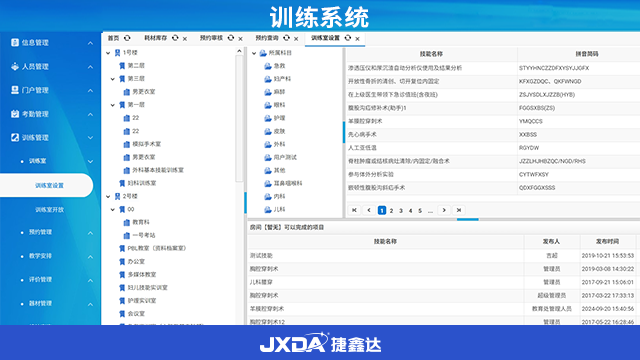640x360 pixels.
Task: Select the 人工亚低温 skill row
Action: (493, 148)
